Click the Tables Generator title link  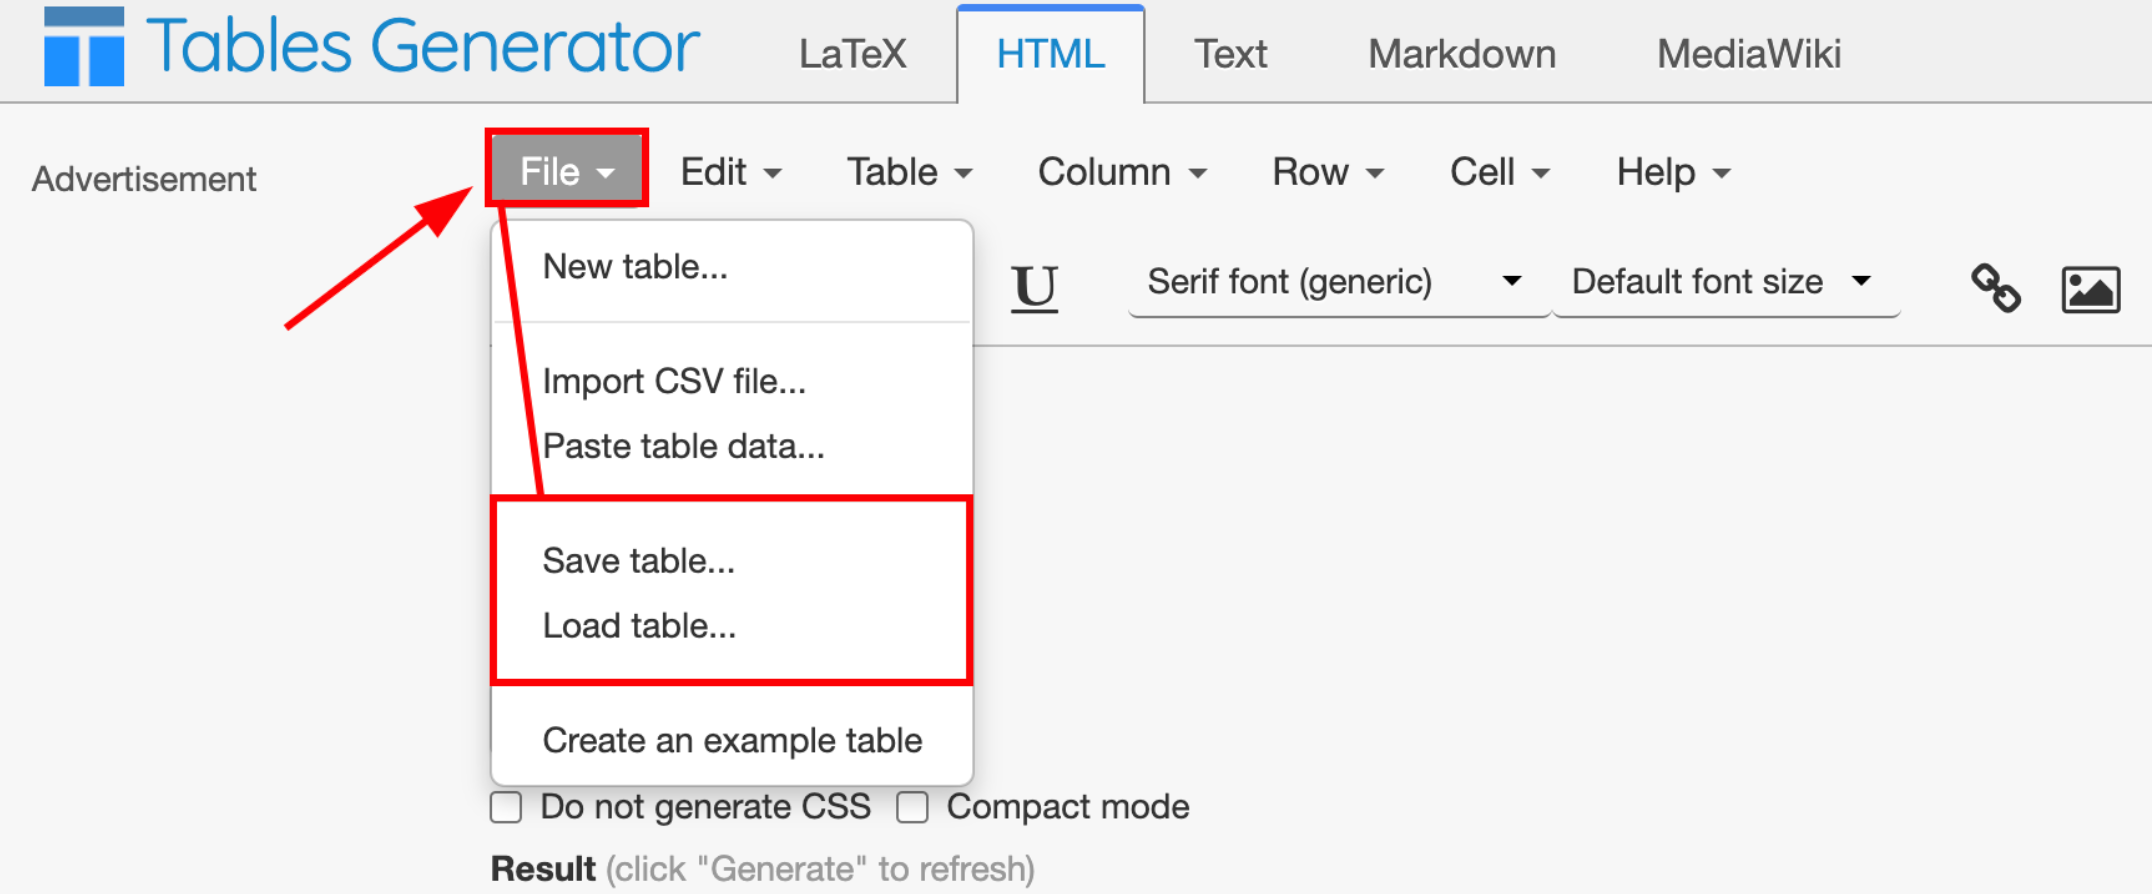tap(423, 47)
